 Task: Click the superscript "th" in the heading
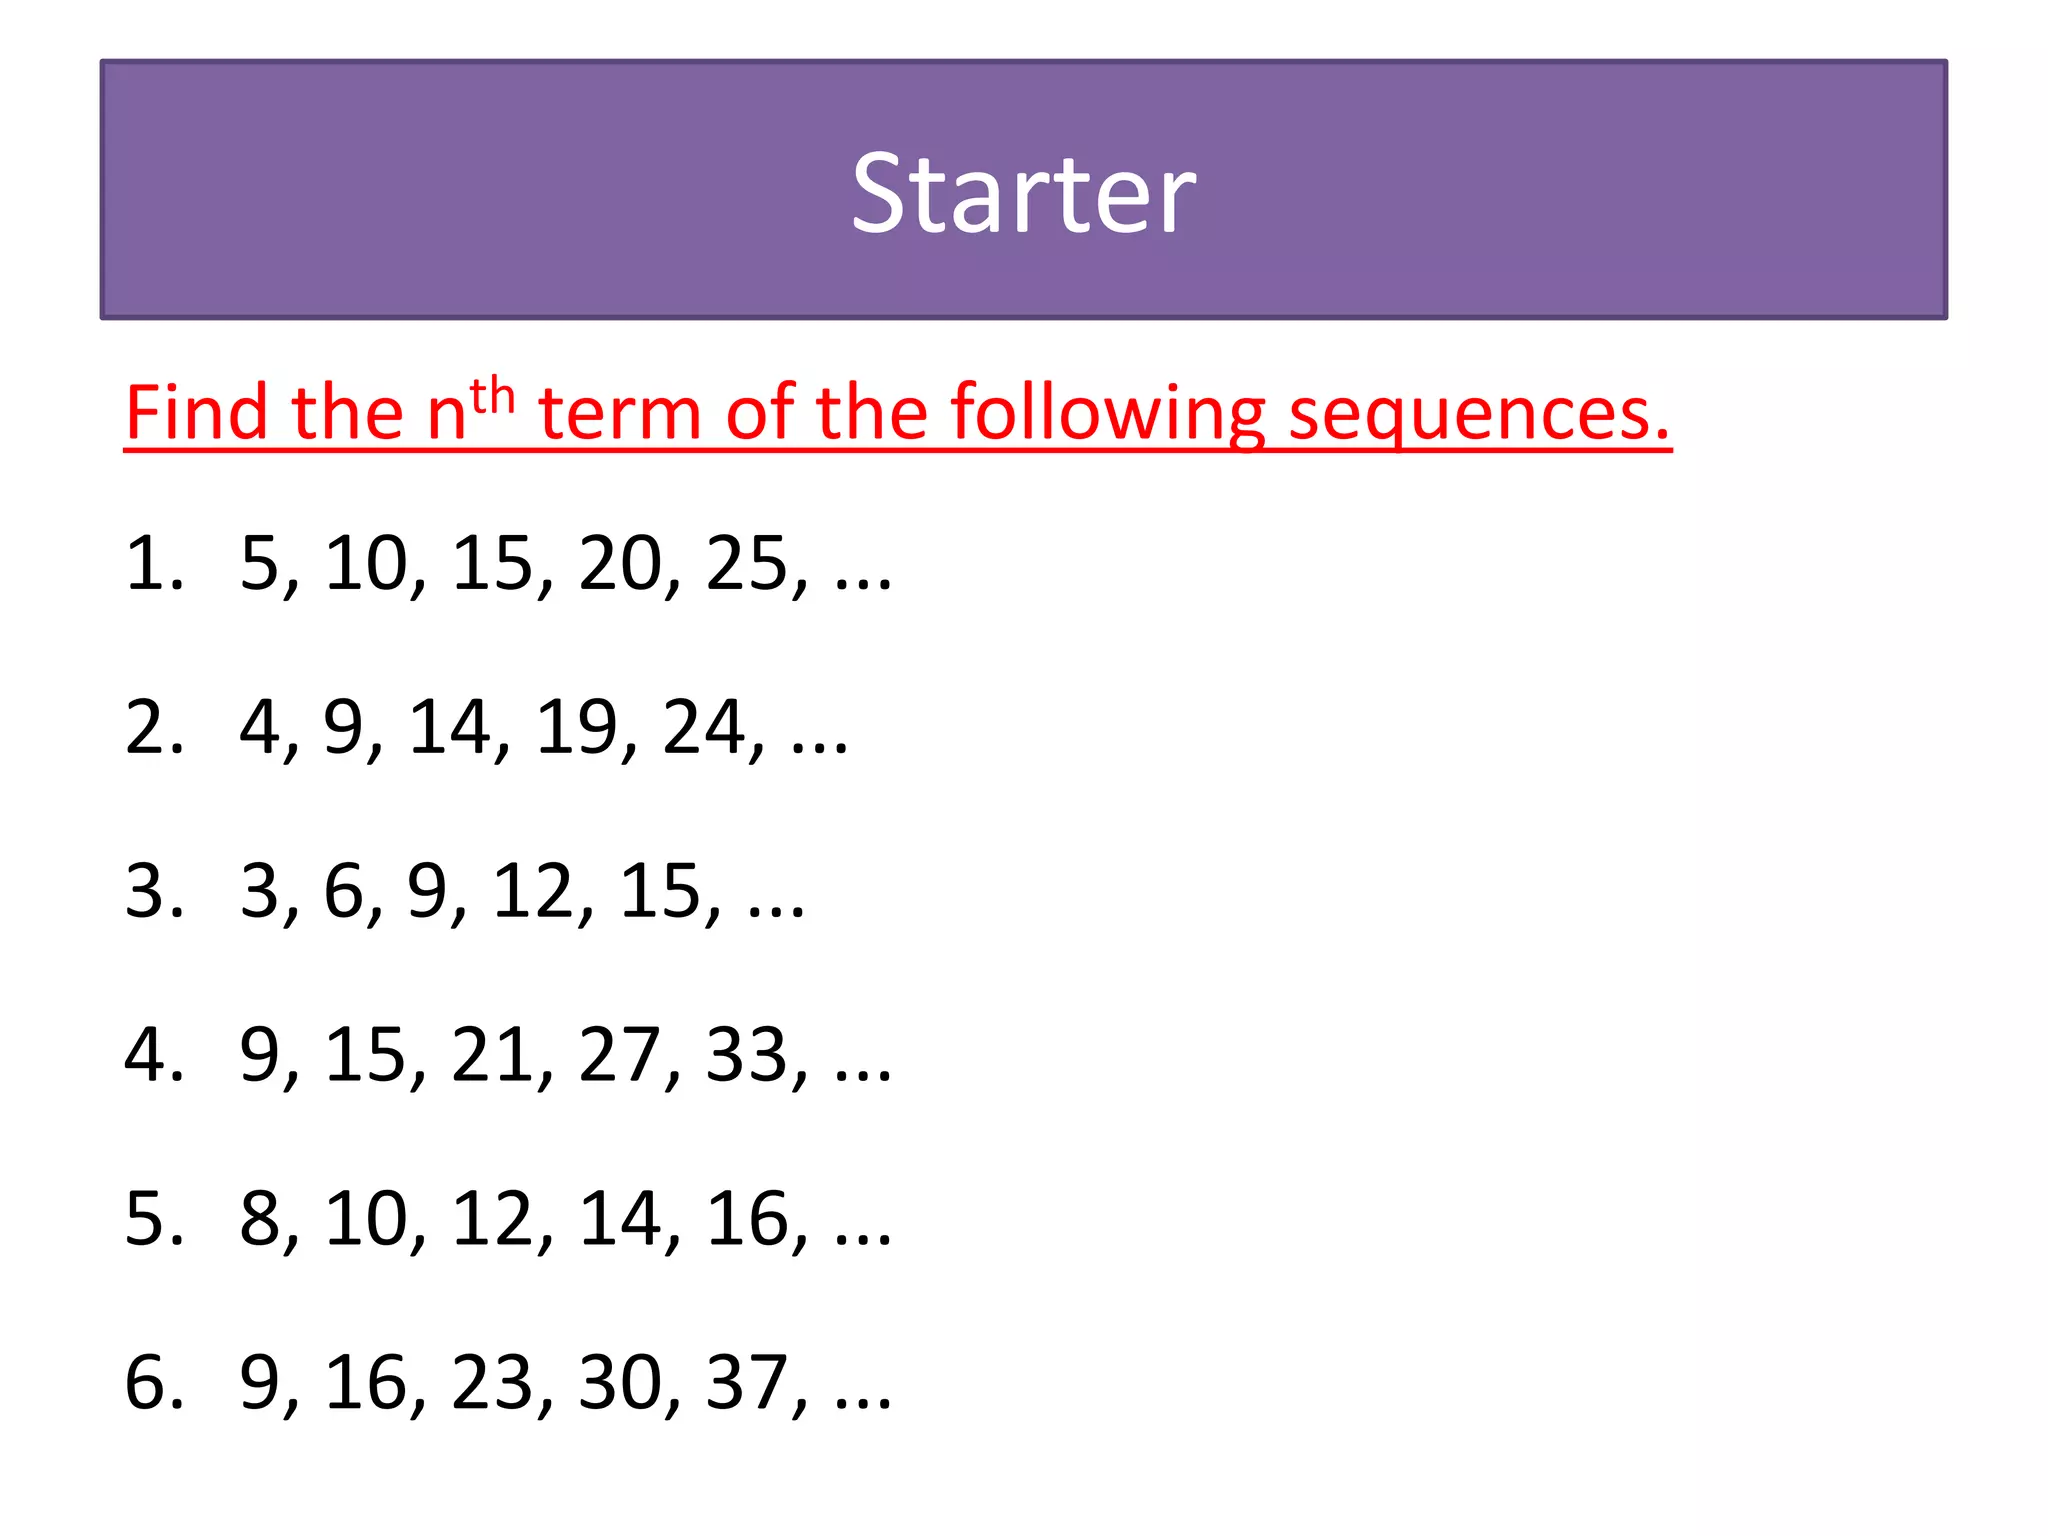(492, 397)
